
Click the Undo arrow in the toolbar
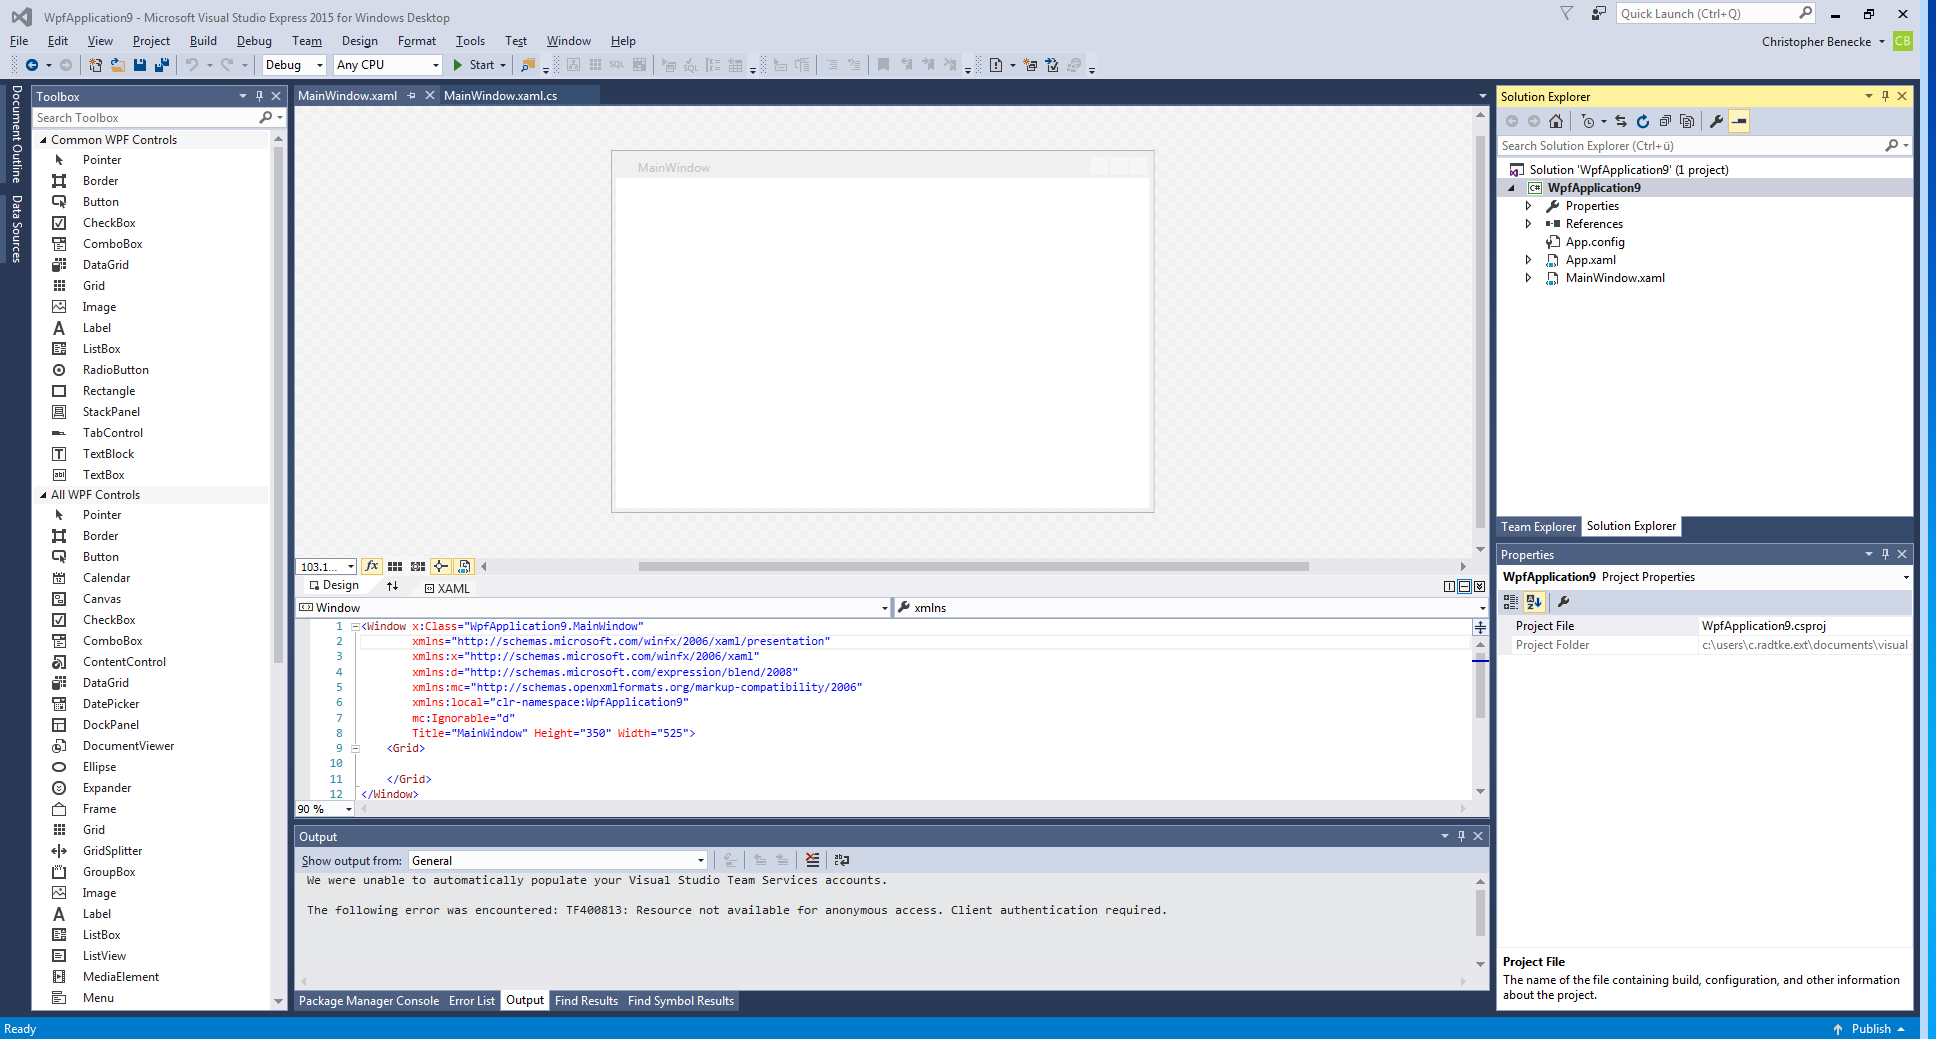coord(191,65)
